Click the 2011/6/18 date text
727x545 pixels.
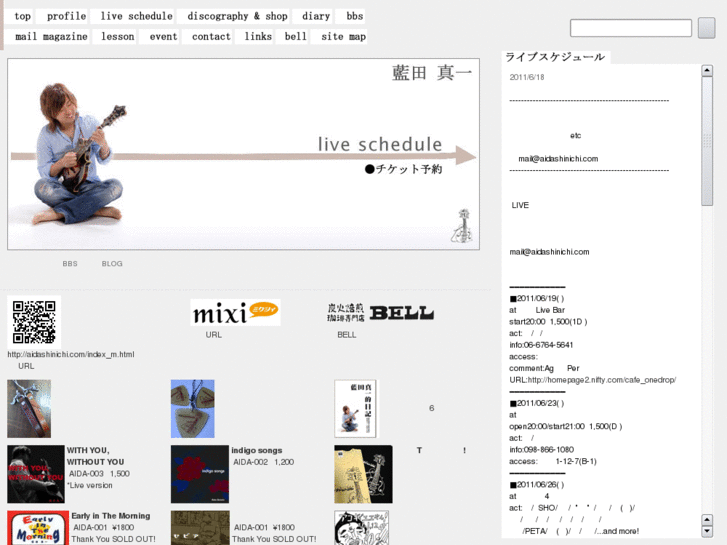point(527,77)
